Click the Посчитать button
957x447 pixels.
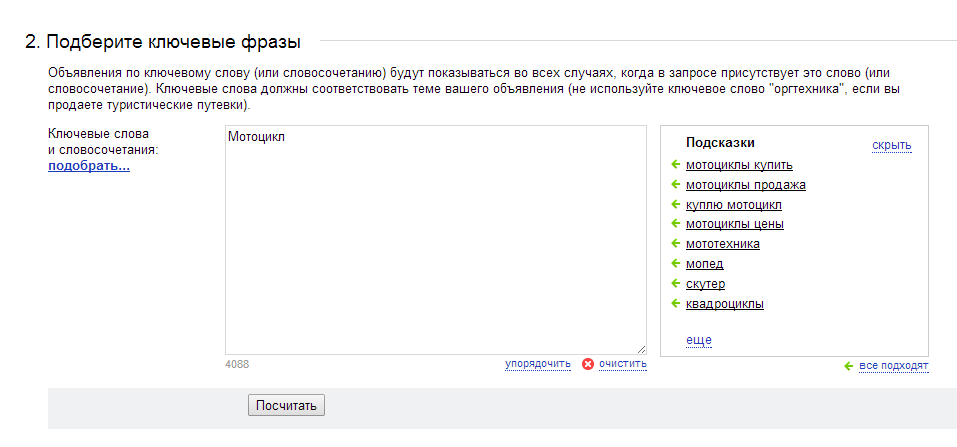click(x=286, y=405)
